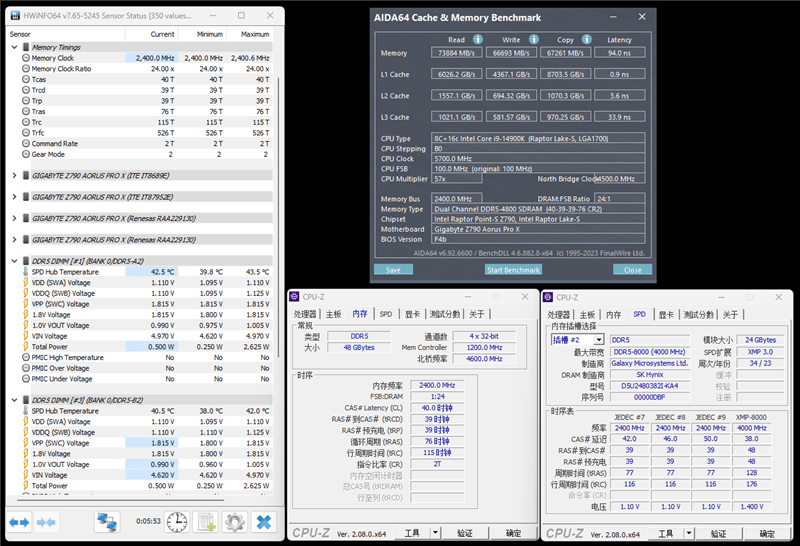Click Start Benchmark button in AIDA64
This screenshot has width=800, height=546.
(513, 269)
